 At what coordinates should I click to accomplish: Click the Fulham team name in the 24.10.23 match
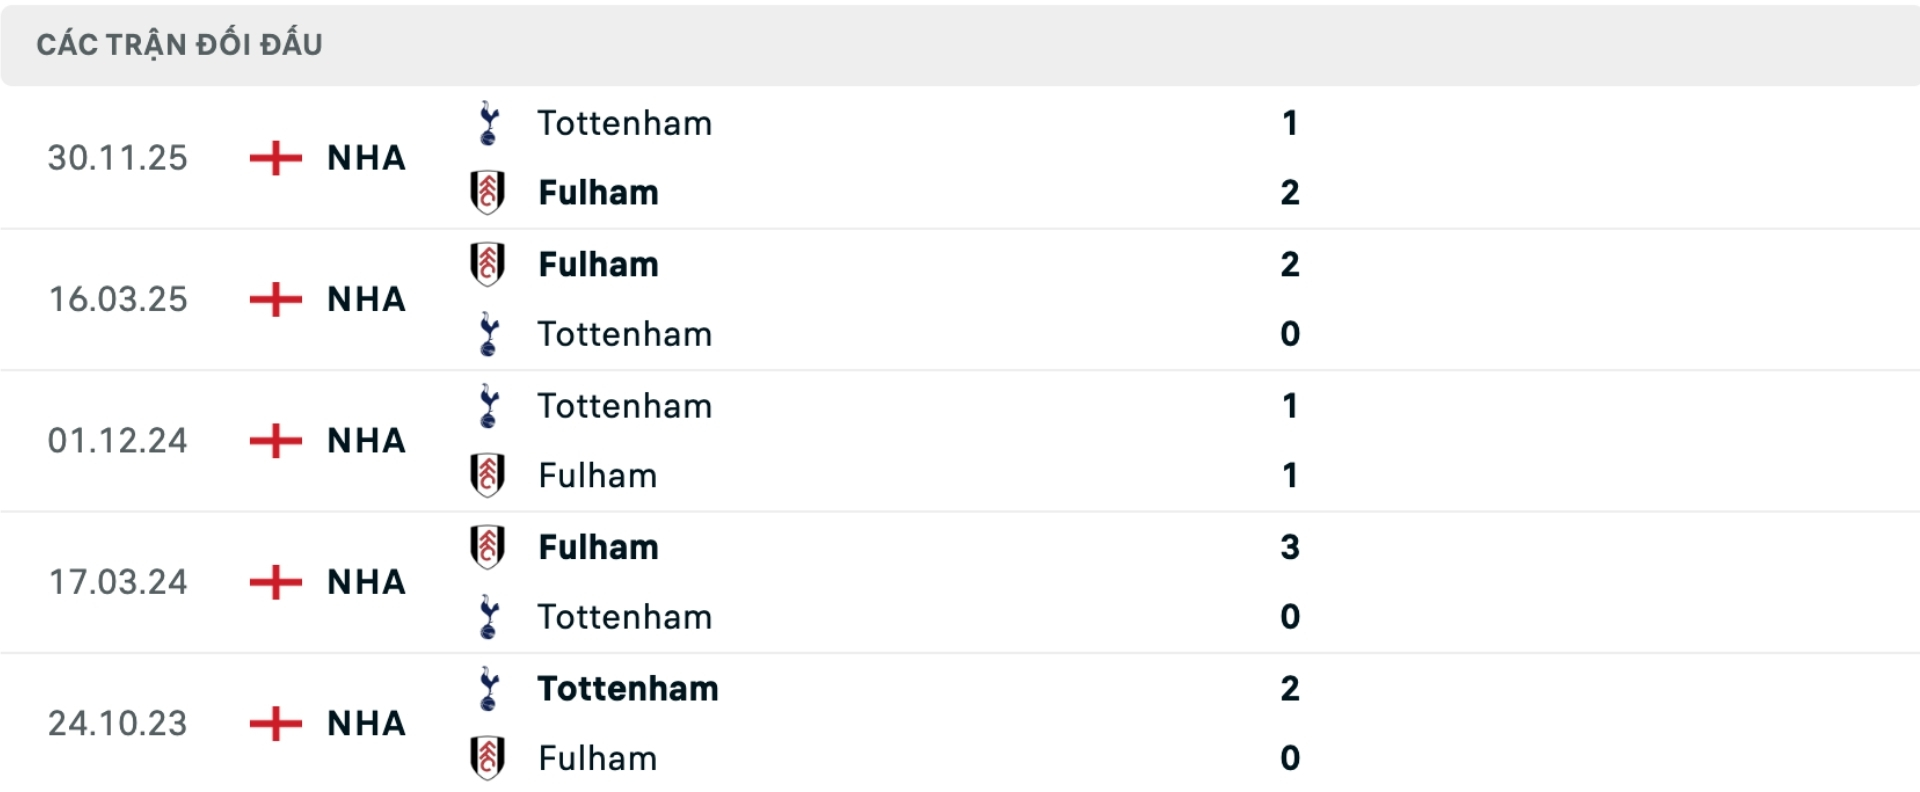[x=597, y=758]
